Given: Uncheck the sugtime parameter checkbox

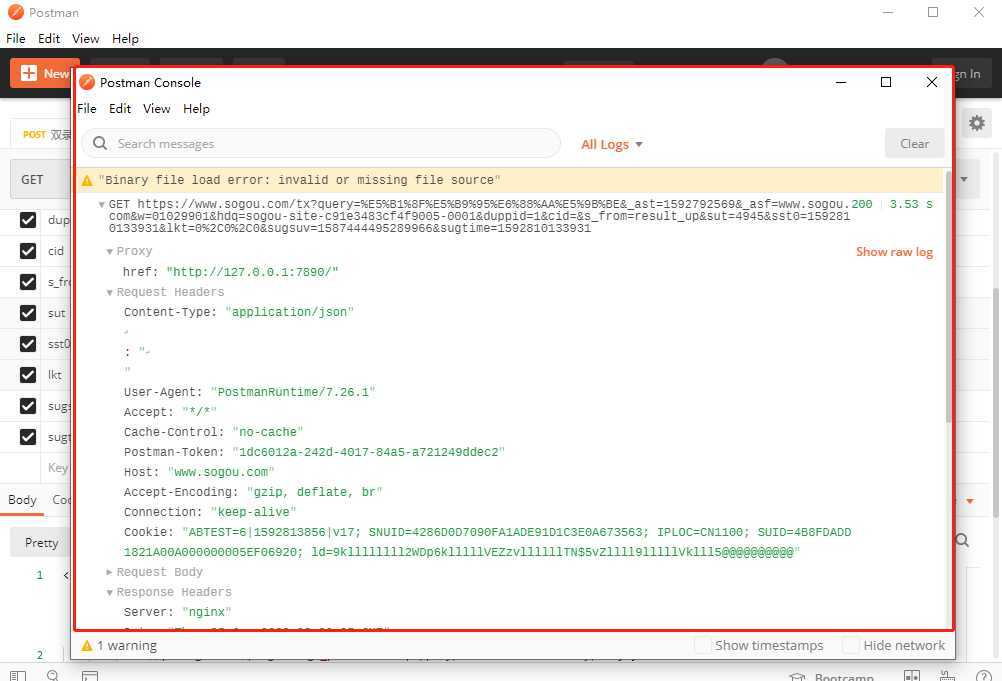Looking at the screenshot, I should coord(28,437).
